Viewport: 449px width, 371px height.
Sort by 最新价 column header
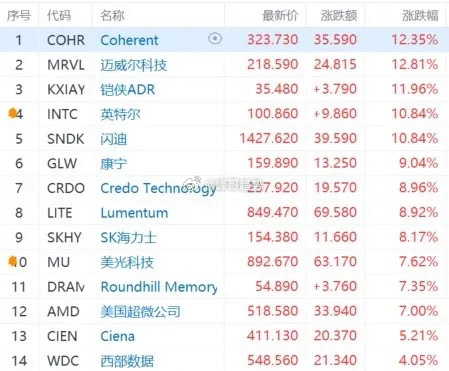[x=280, y=15]
